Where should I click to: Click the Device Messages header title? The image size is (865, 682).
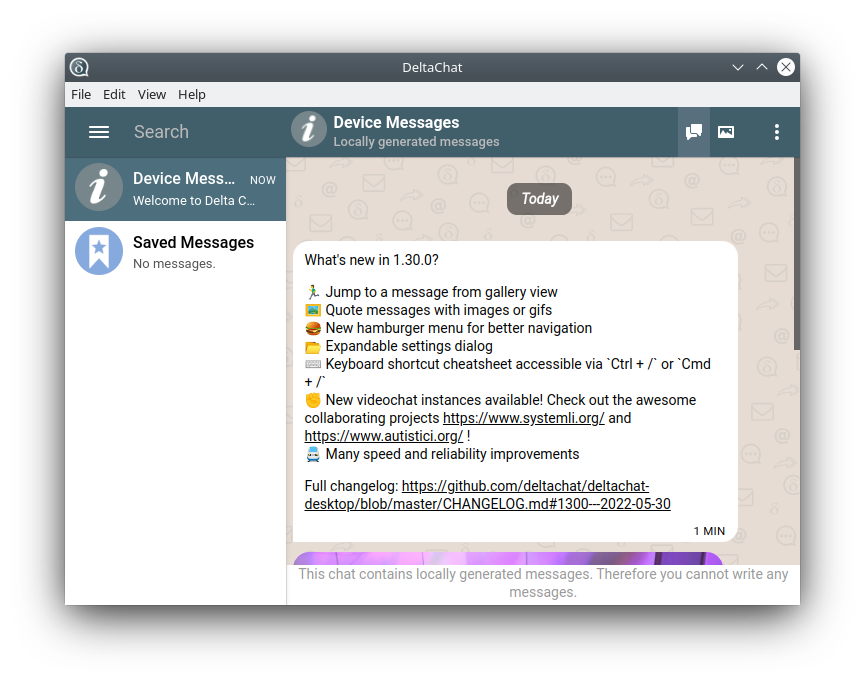coord(396,123)
